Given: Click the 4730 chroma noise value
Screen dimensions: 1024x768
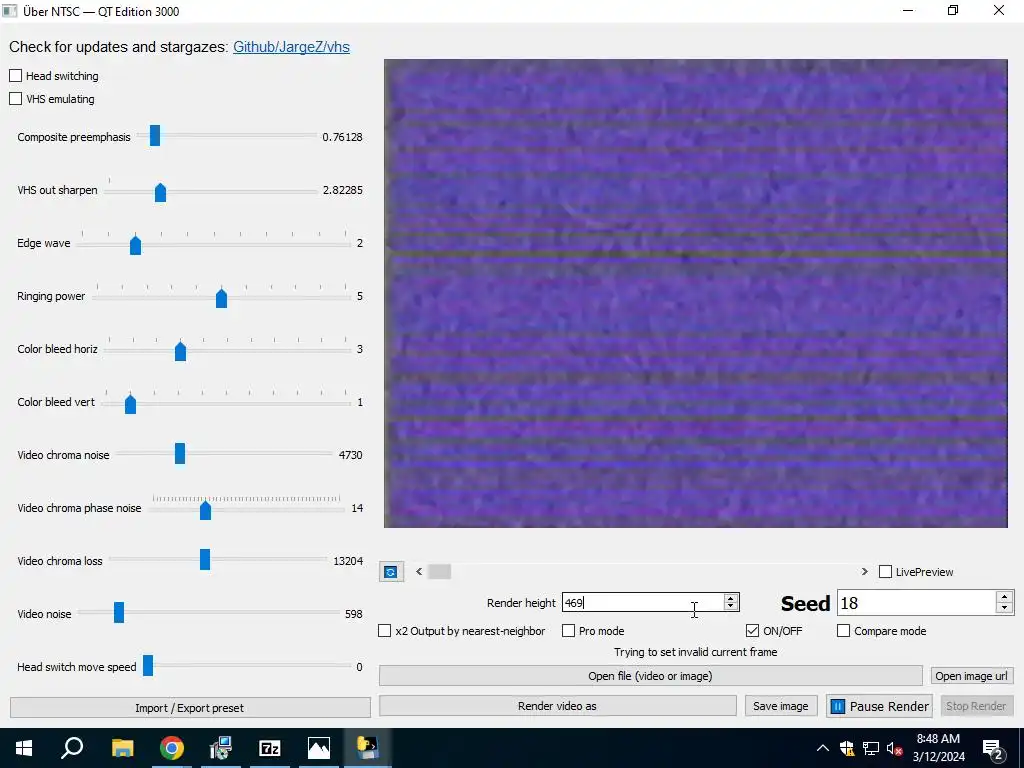Looking at the screenshot, I should click(x=351, y=455).
